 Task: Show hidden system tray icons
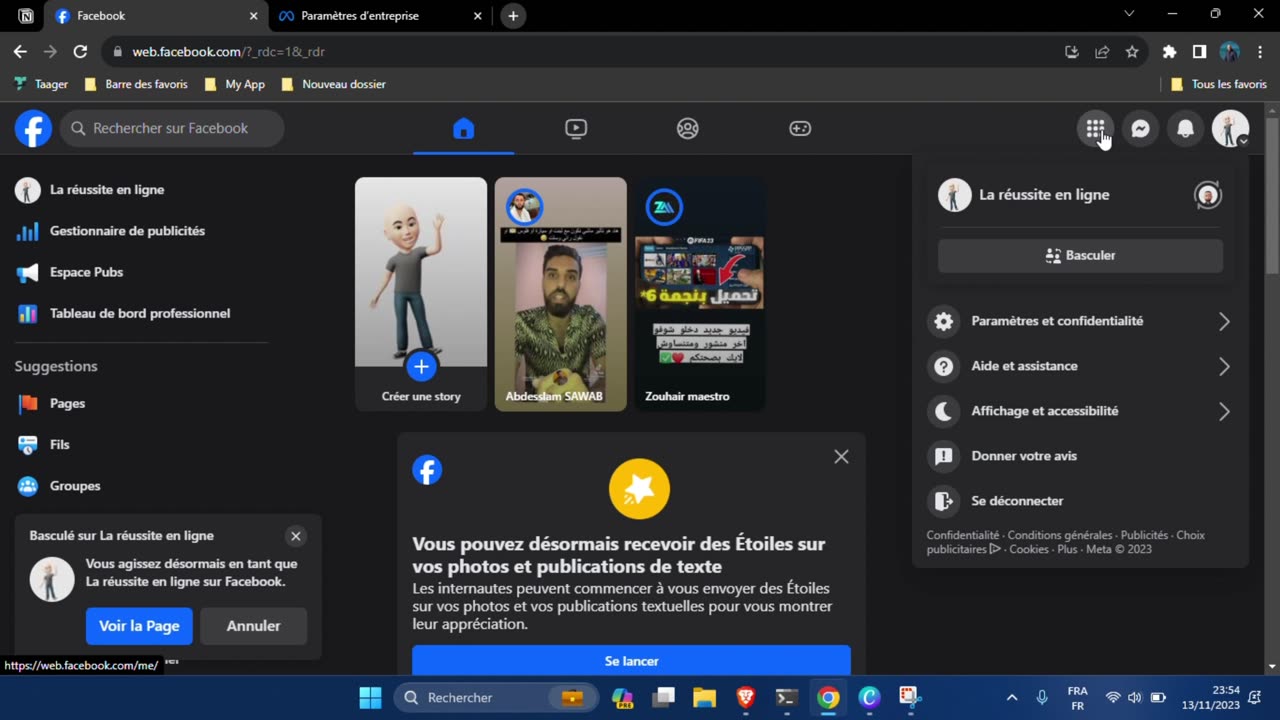pos(1011,698)
